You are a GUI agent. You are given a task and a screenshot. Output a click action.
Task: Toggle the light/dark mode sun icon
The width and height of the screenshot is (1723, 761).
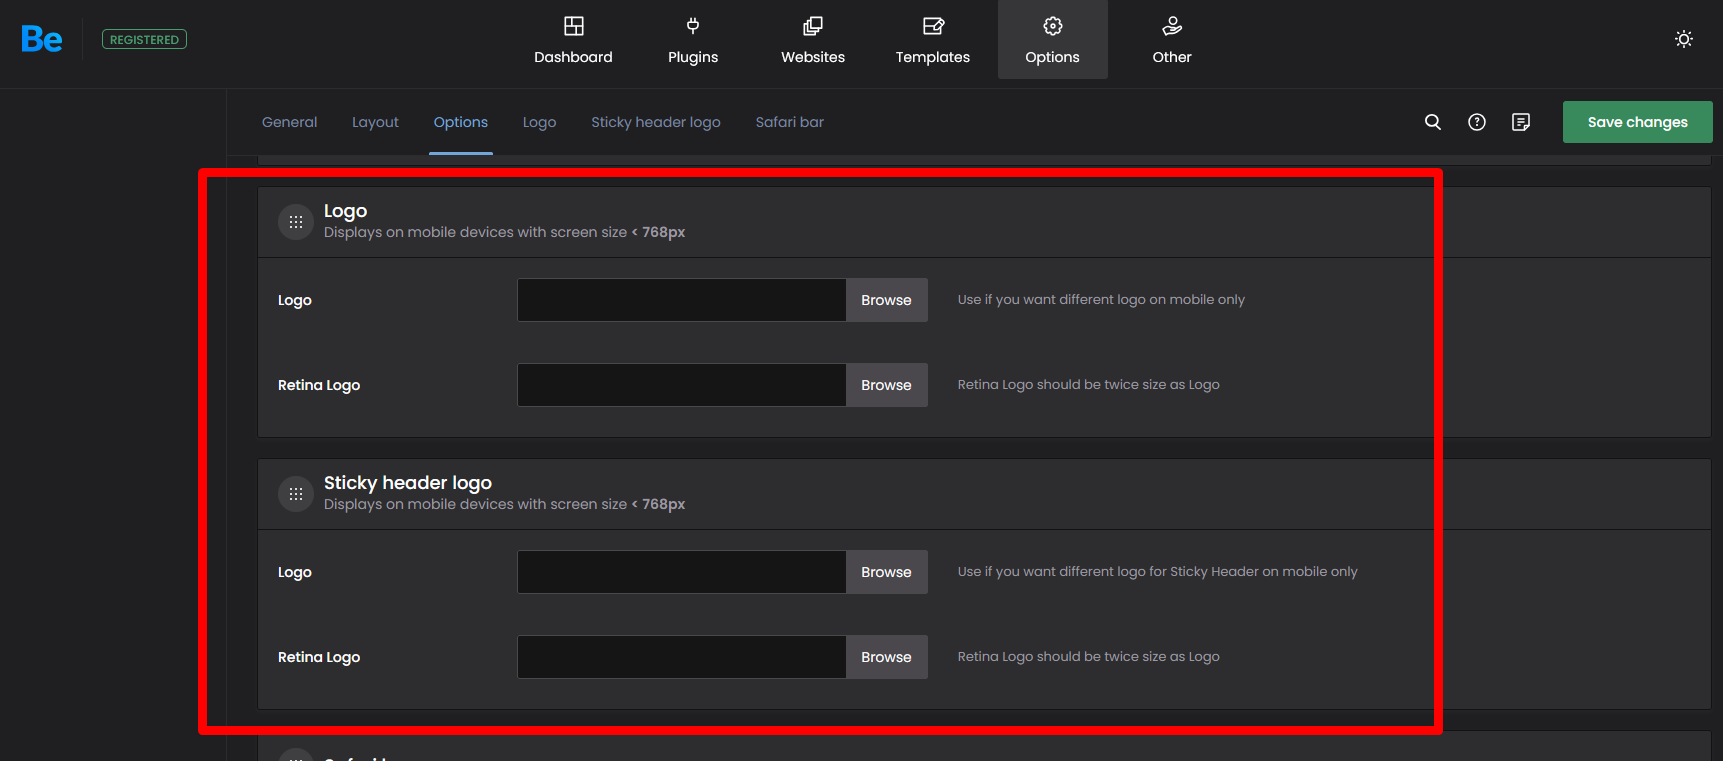pyautogui.click(x=1684, y=39)
